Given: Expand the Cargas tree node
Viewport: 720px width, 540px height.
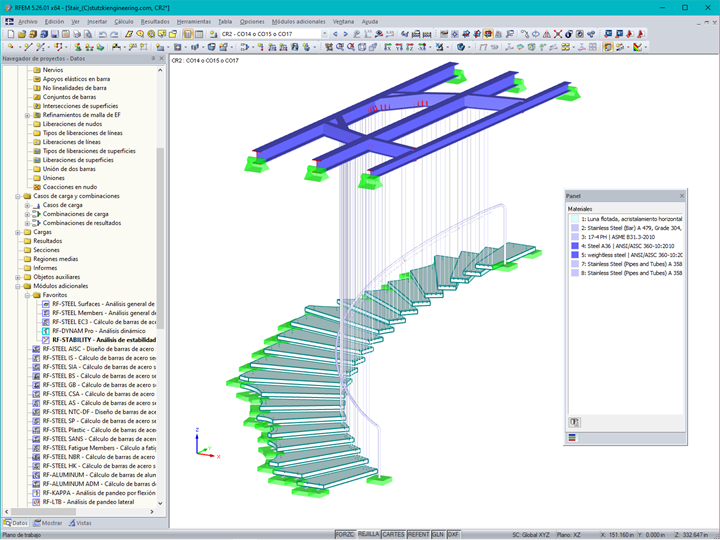Looking at the screenshot, I should coord(17,232).
